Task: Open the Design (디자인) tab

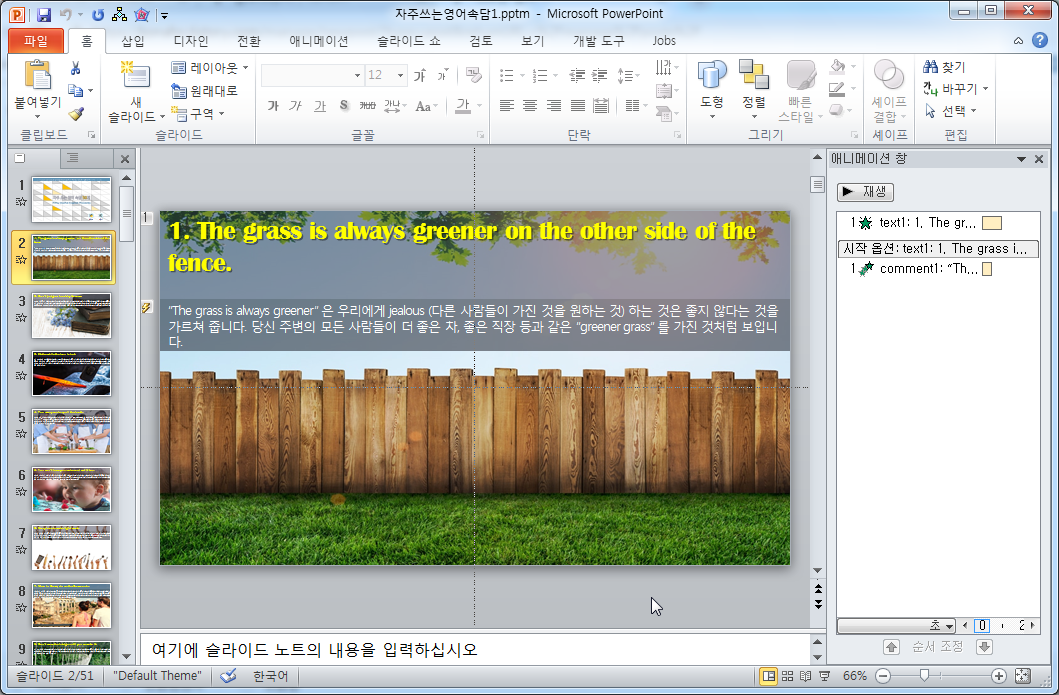Action: [191, 41]
